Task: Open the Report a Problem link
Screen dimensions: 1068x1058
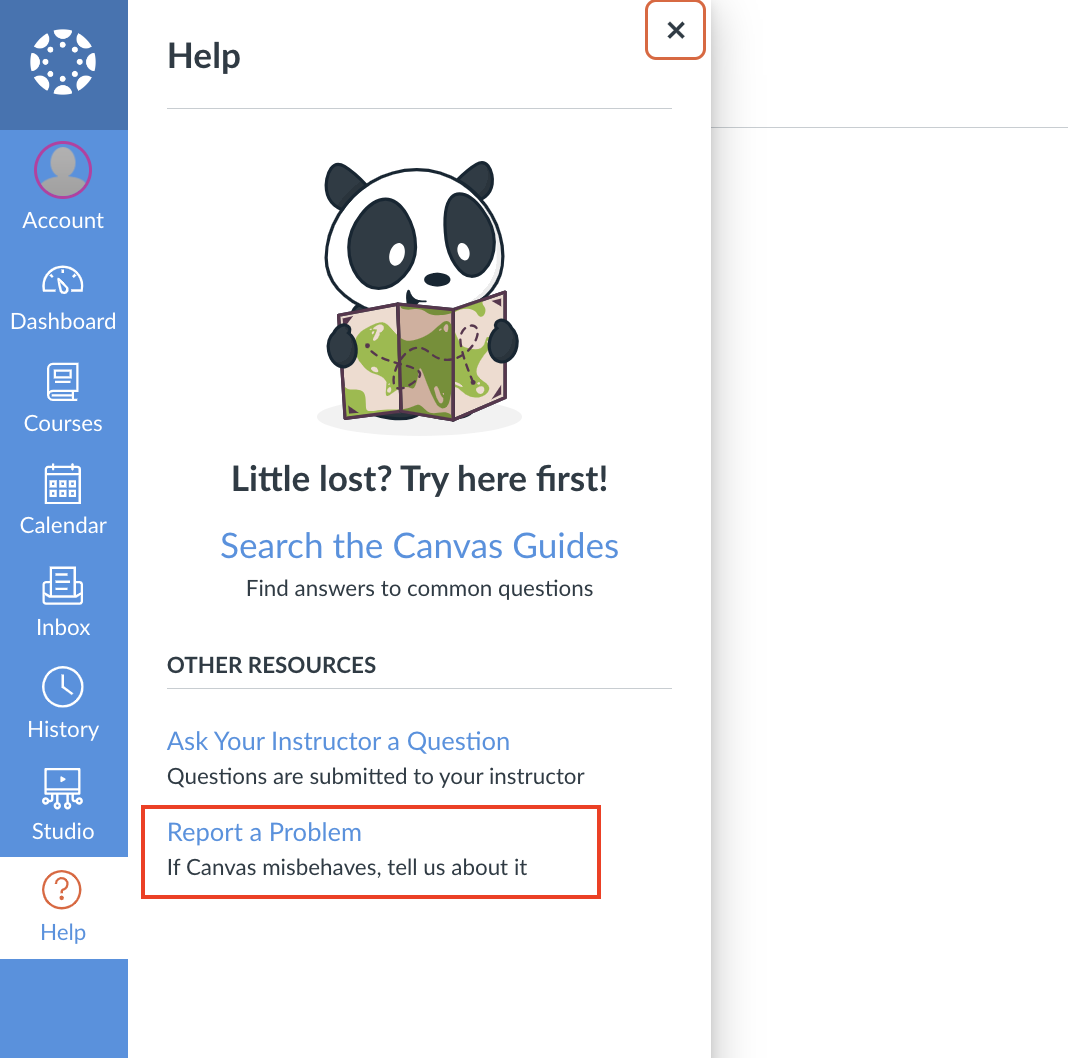Action: (x=264, y=833)
